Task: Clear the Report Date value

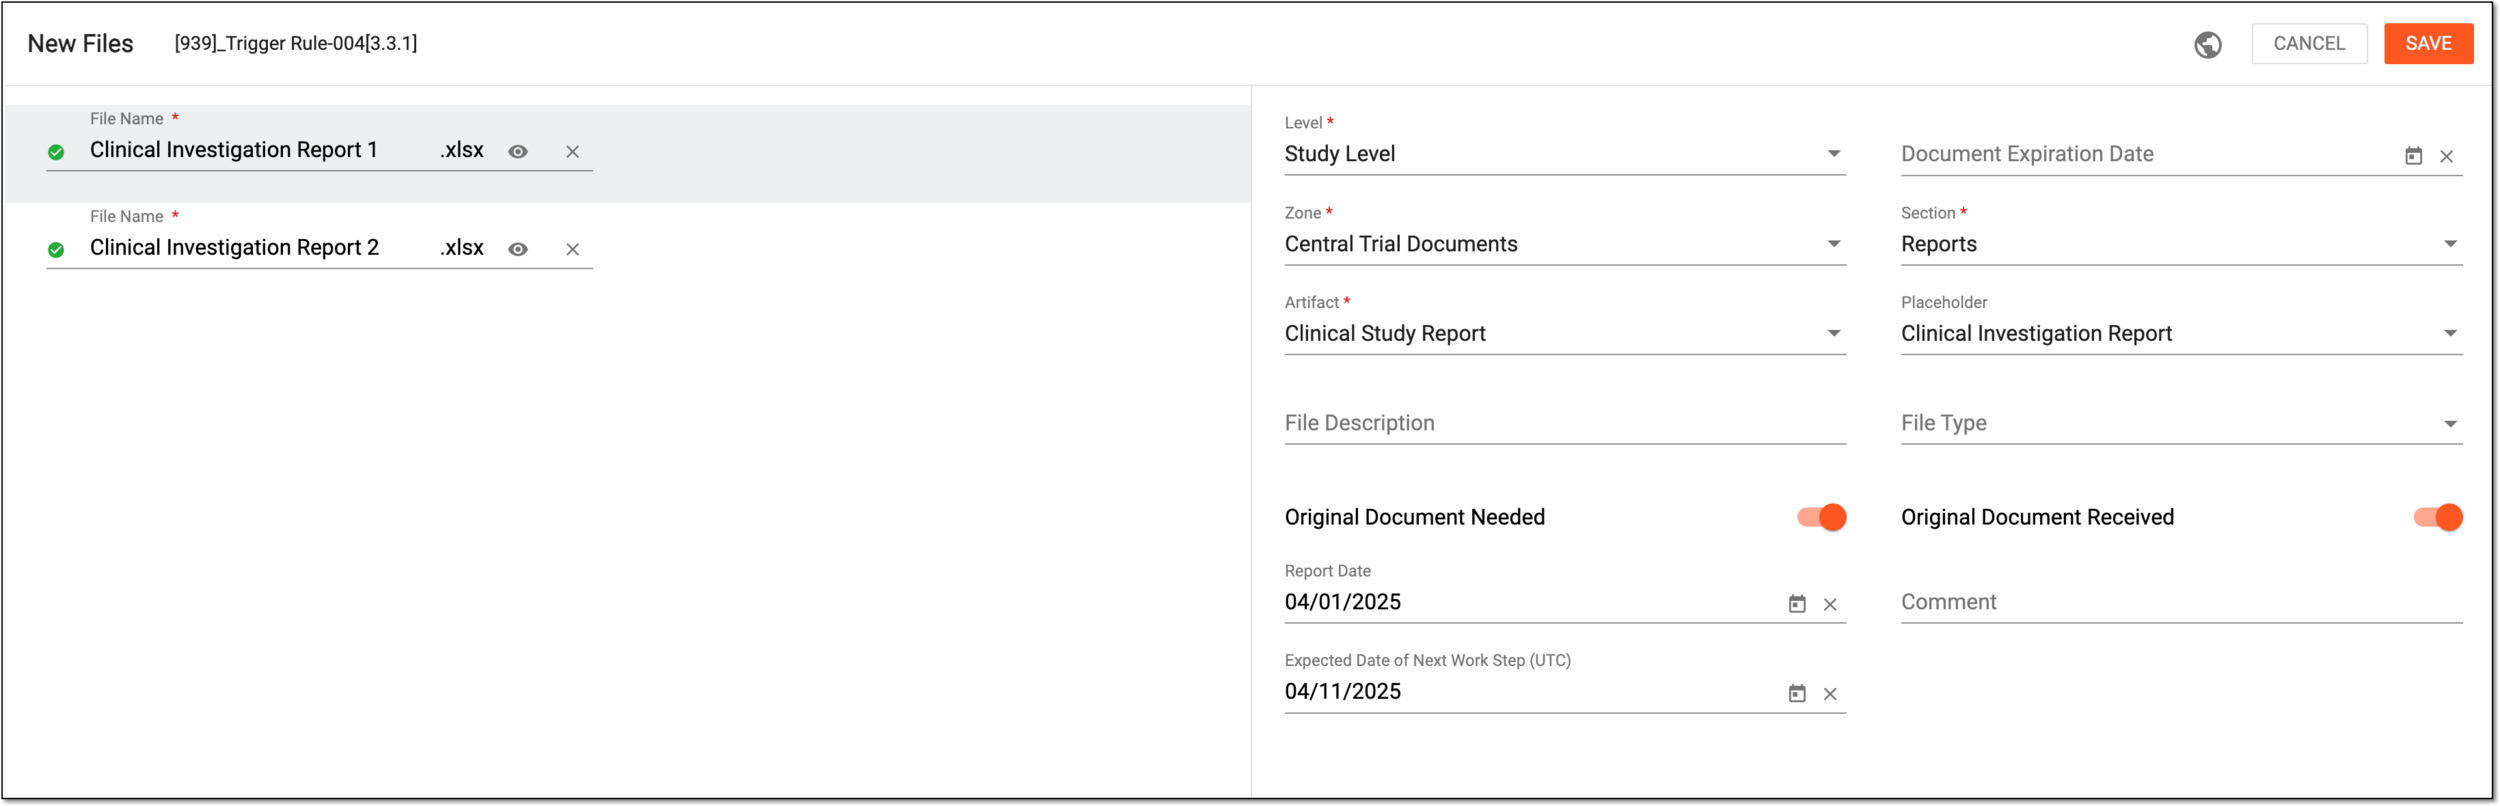Action: coord(1830,604)
